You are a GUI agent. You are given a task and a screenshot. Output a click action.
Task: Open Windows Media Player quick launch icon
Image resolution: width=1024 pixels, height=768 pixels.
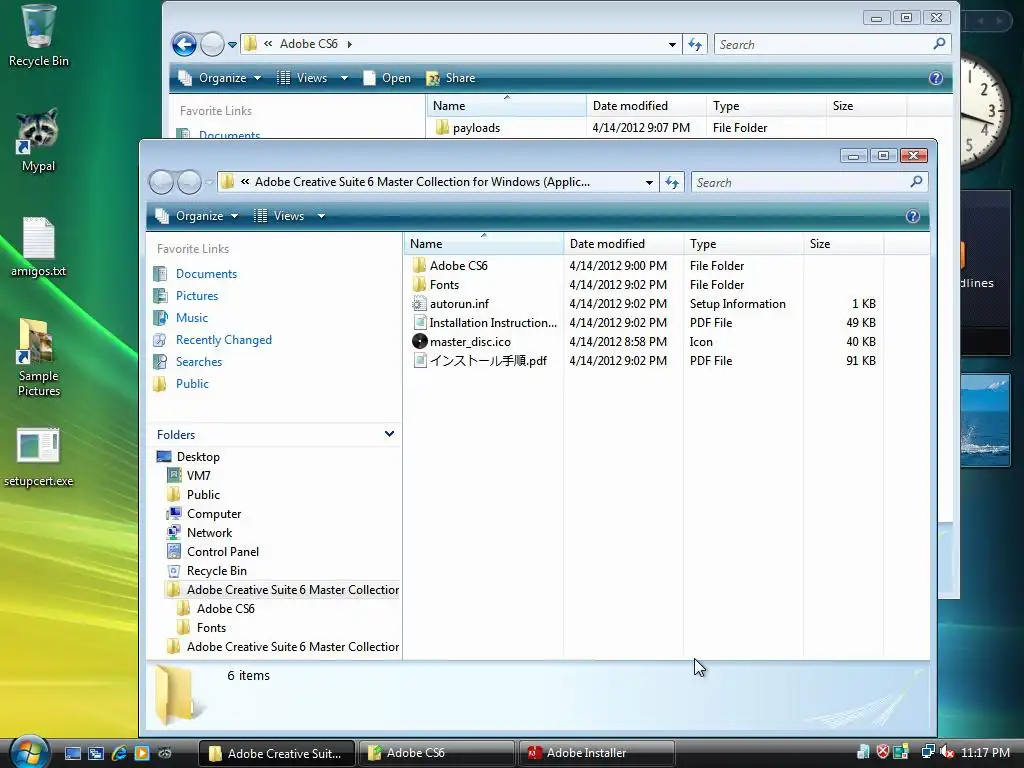[x=142, y=753]
